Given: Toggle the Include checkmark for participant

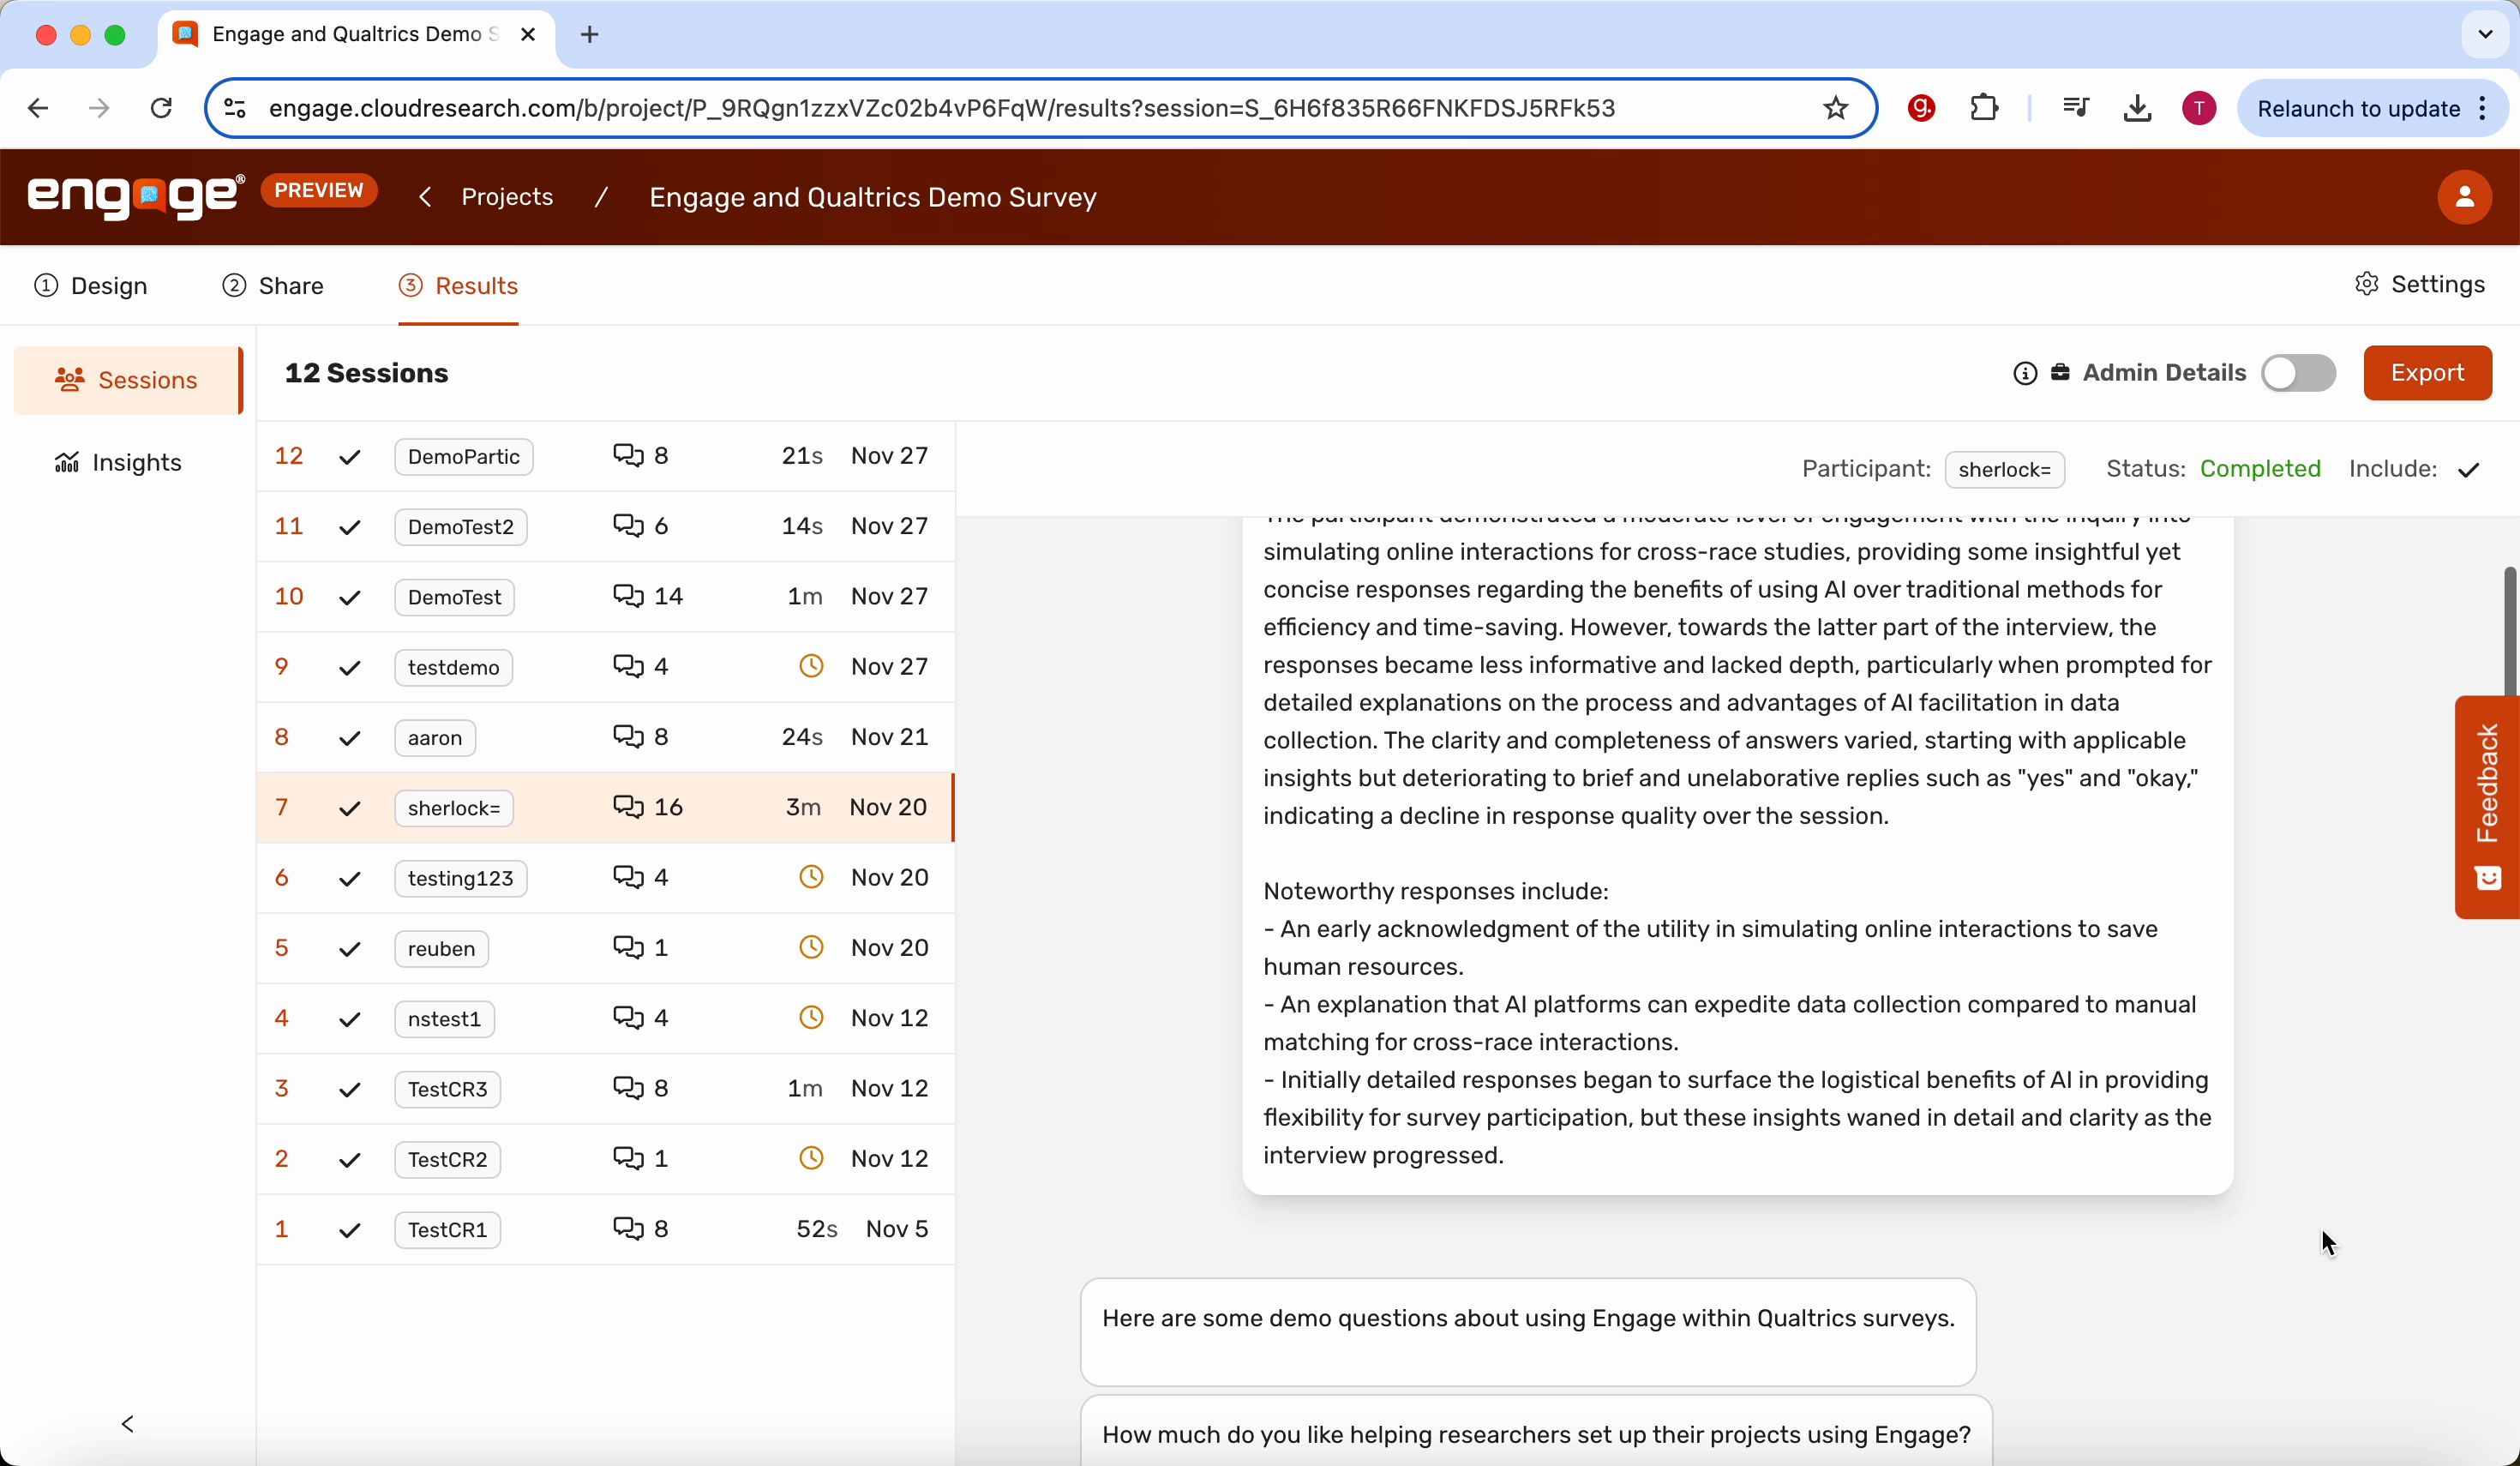Looking at the screenshot, I should [2468, 469].
